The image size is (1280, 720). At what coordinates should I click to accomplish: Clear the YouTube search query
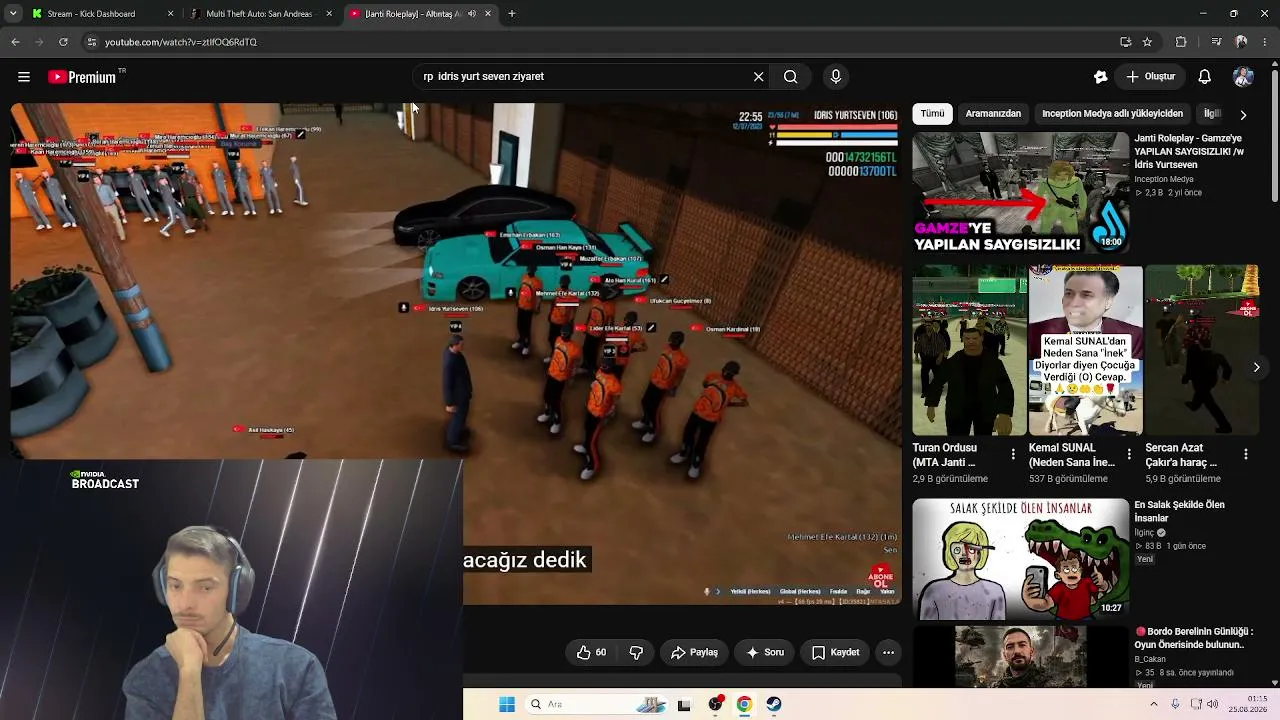click(x=758, y=77)
